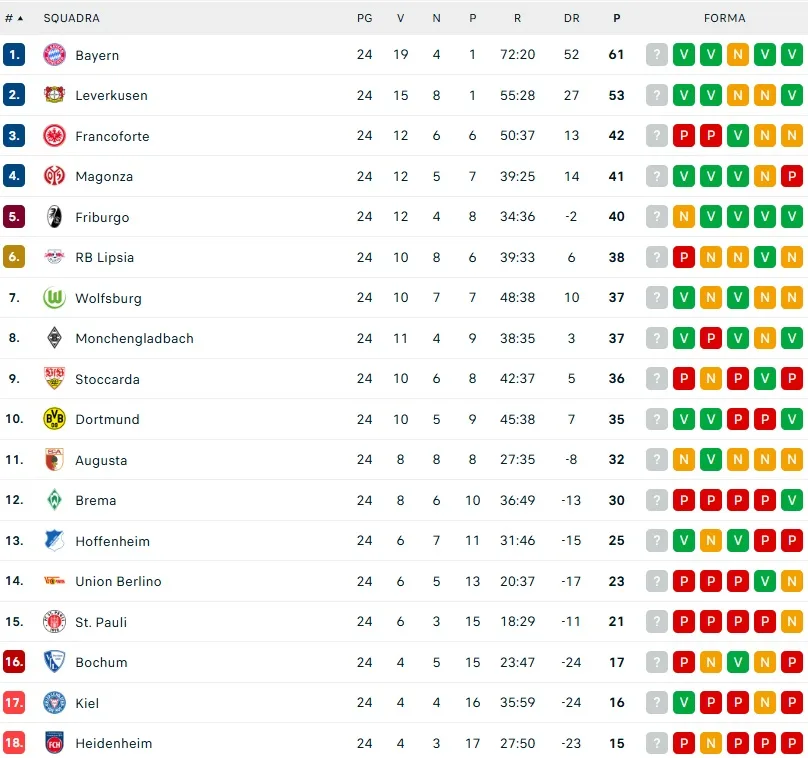The image size is (808, 758).
Task: Click the St. Pauli club crest
Action: pyautogui.click(x=54, y=622)
